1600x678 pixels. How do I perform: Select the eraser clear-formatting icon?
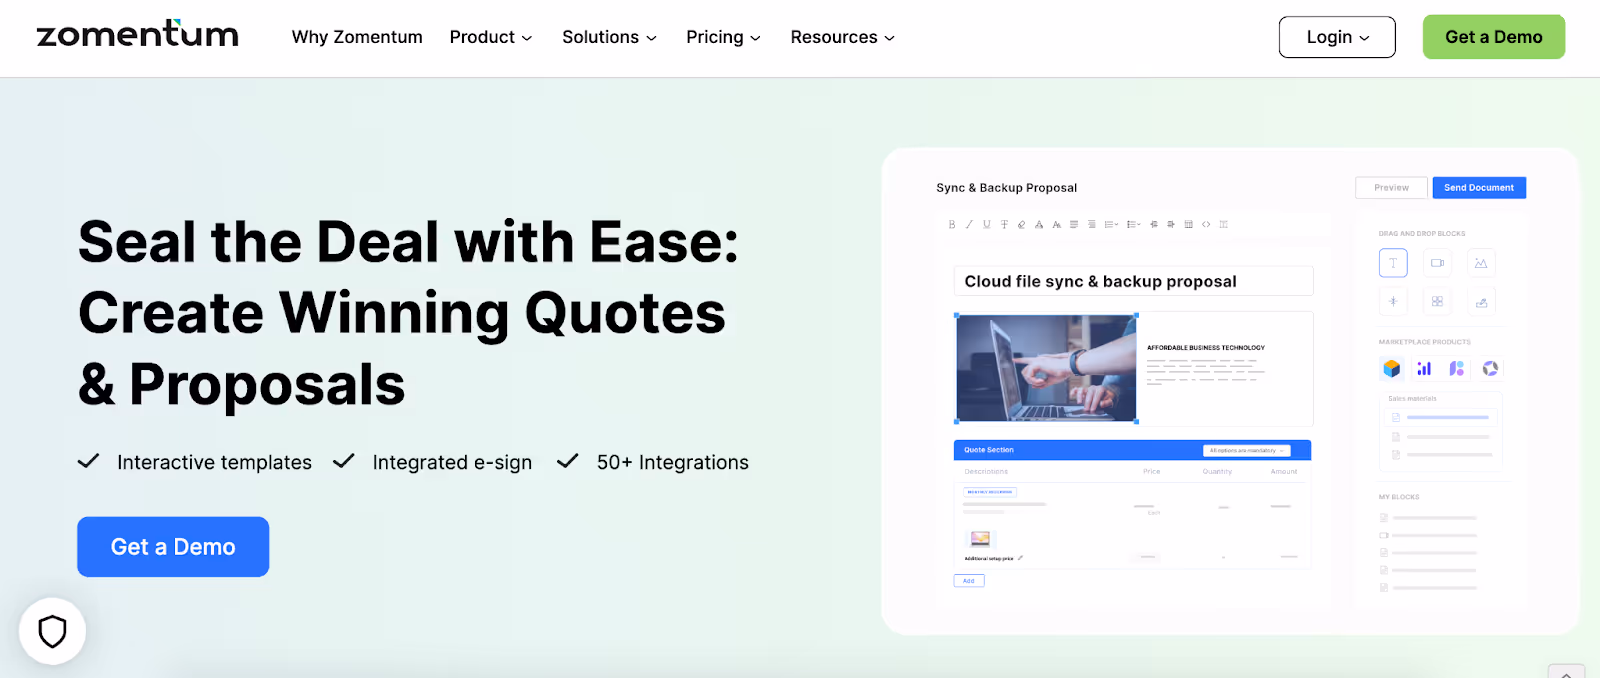[1021, 224]
